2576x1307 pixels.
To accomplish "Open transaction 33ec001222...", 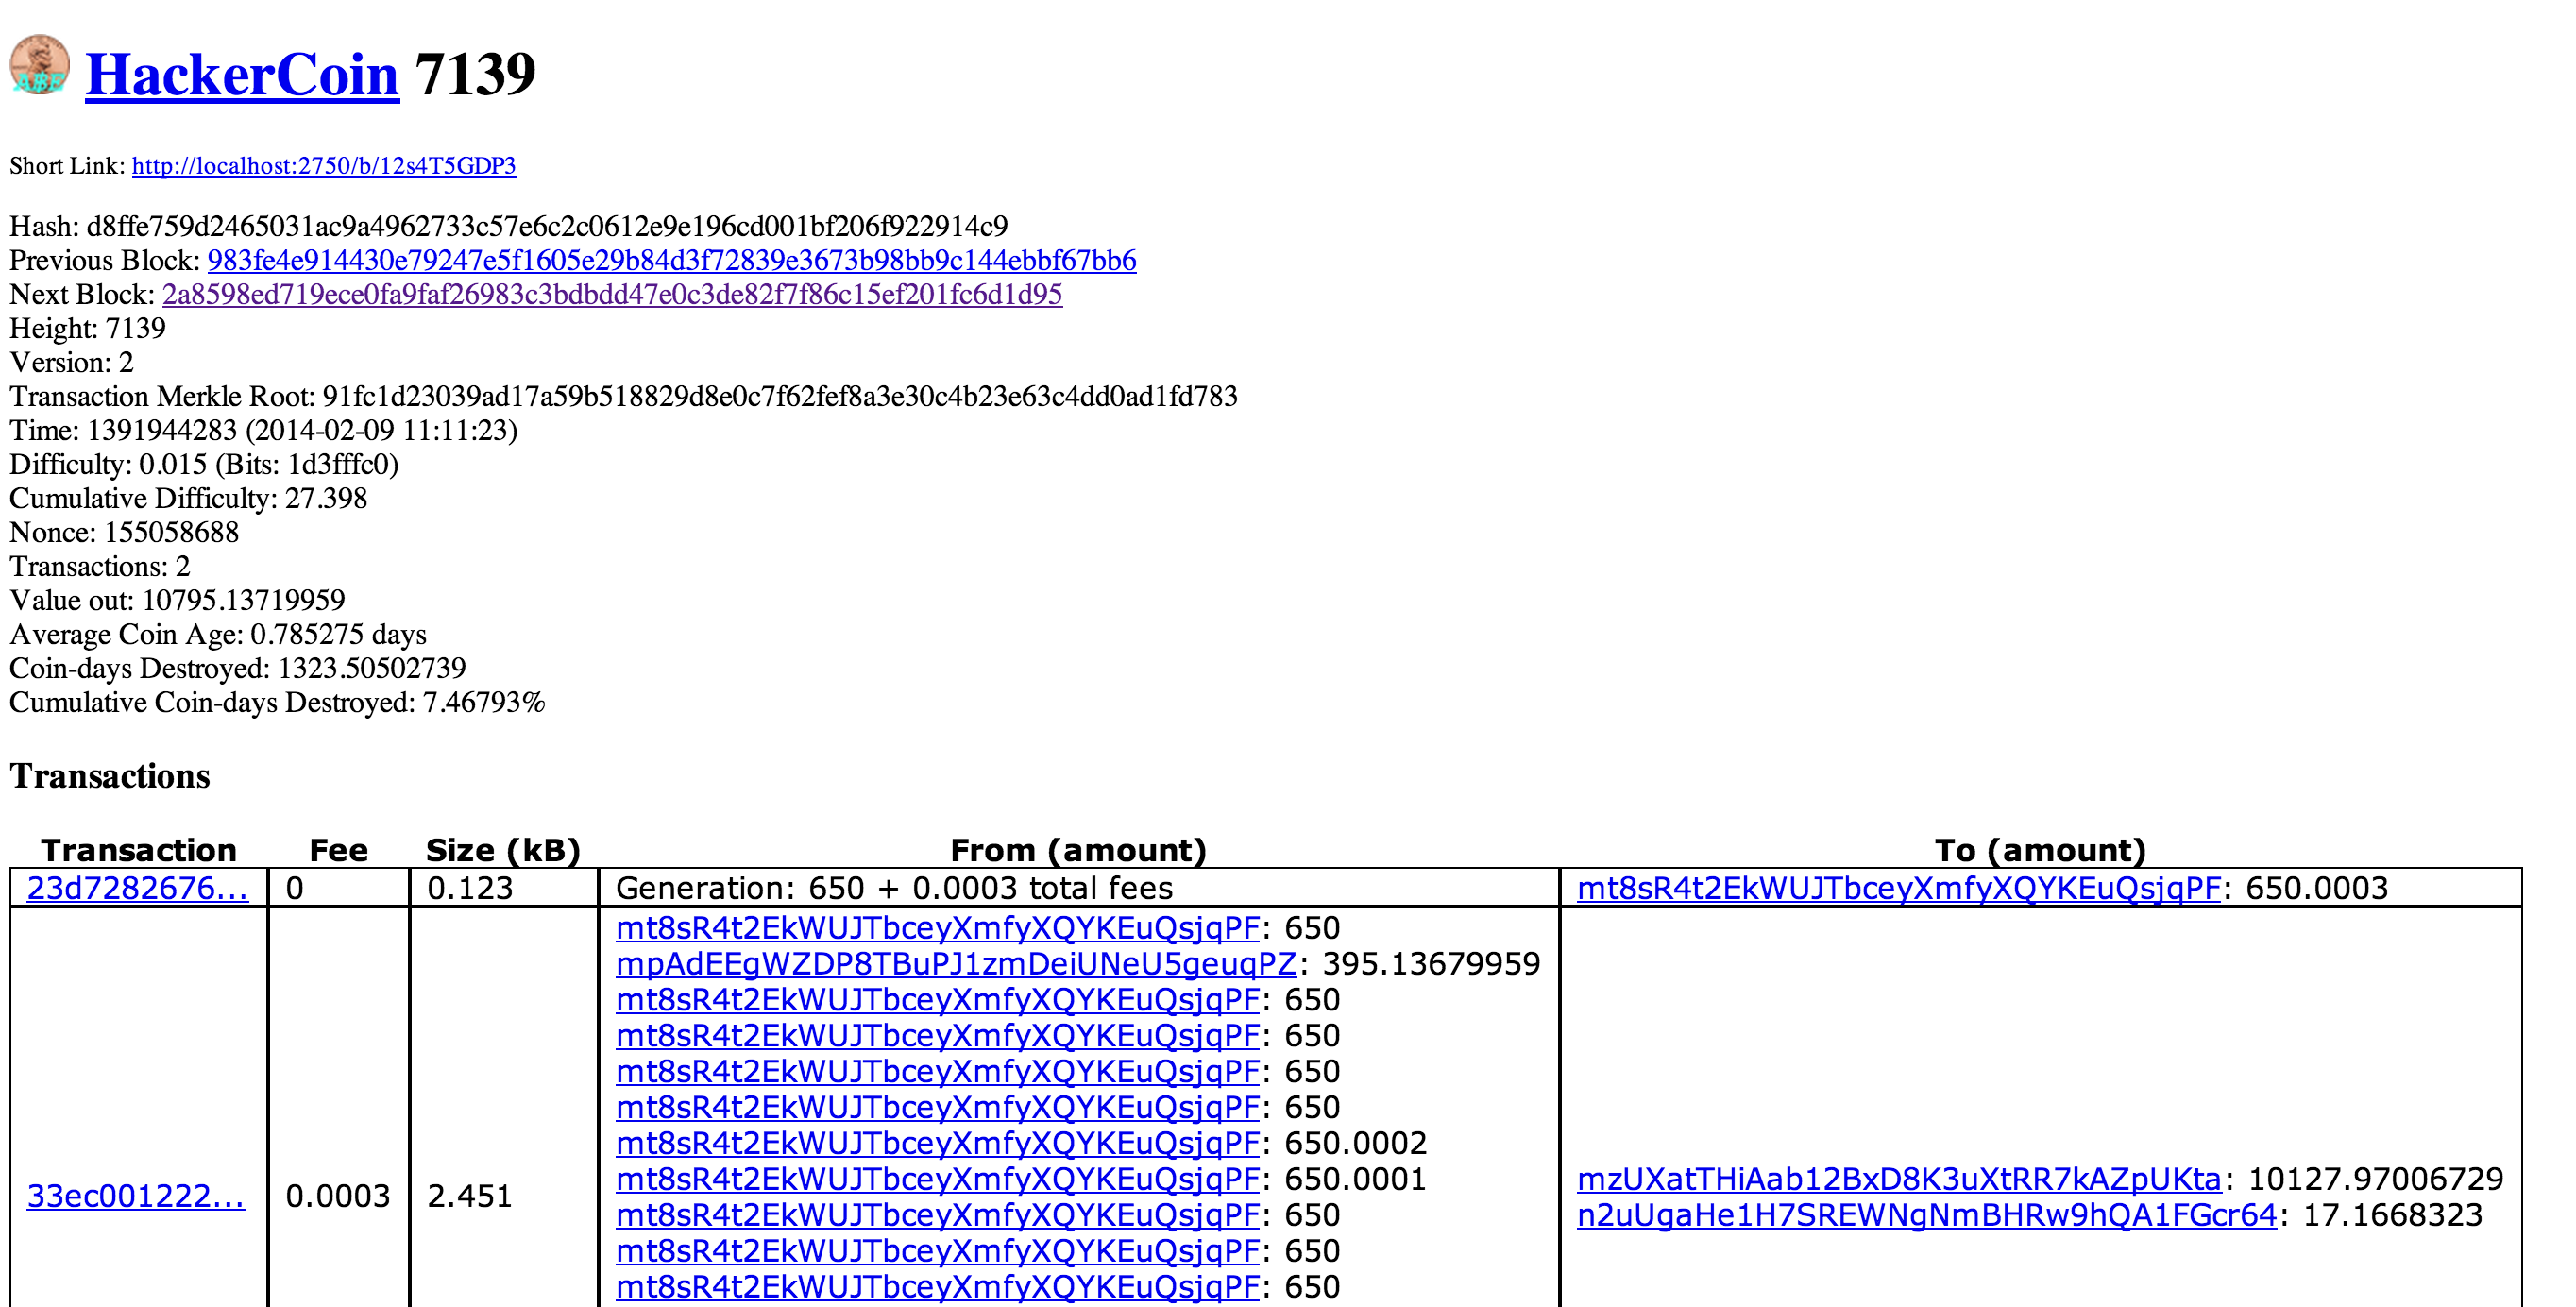I will coord(135,1196).
